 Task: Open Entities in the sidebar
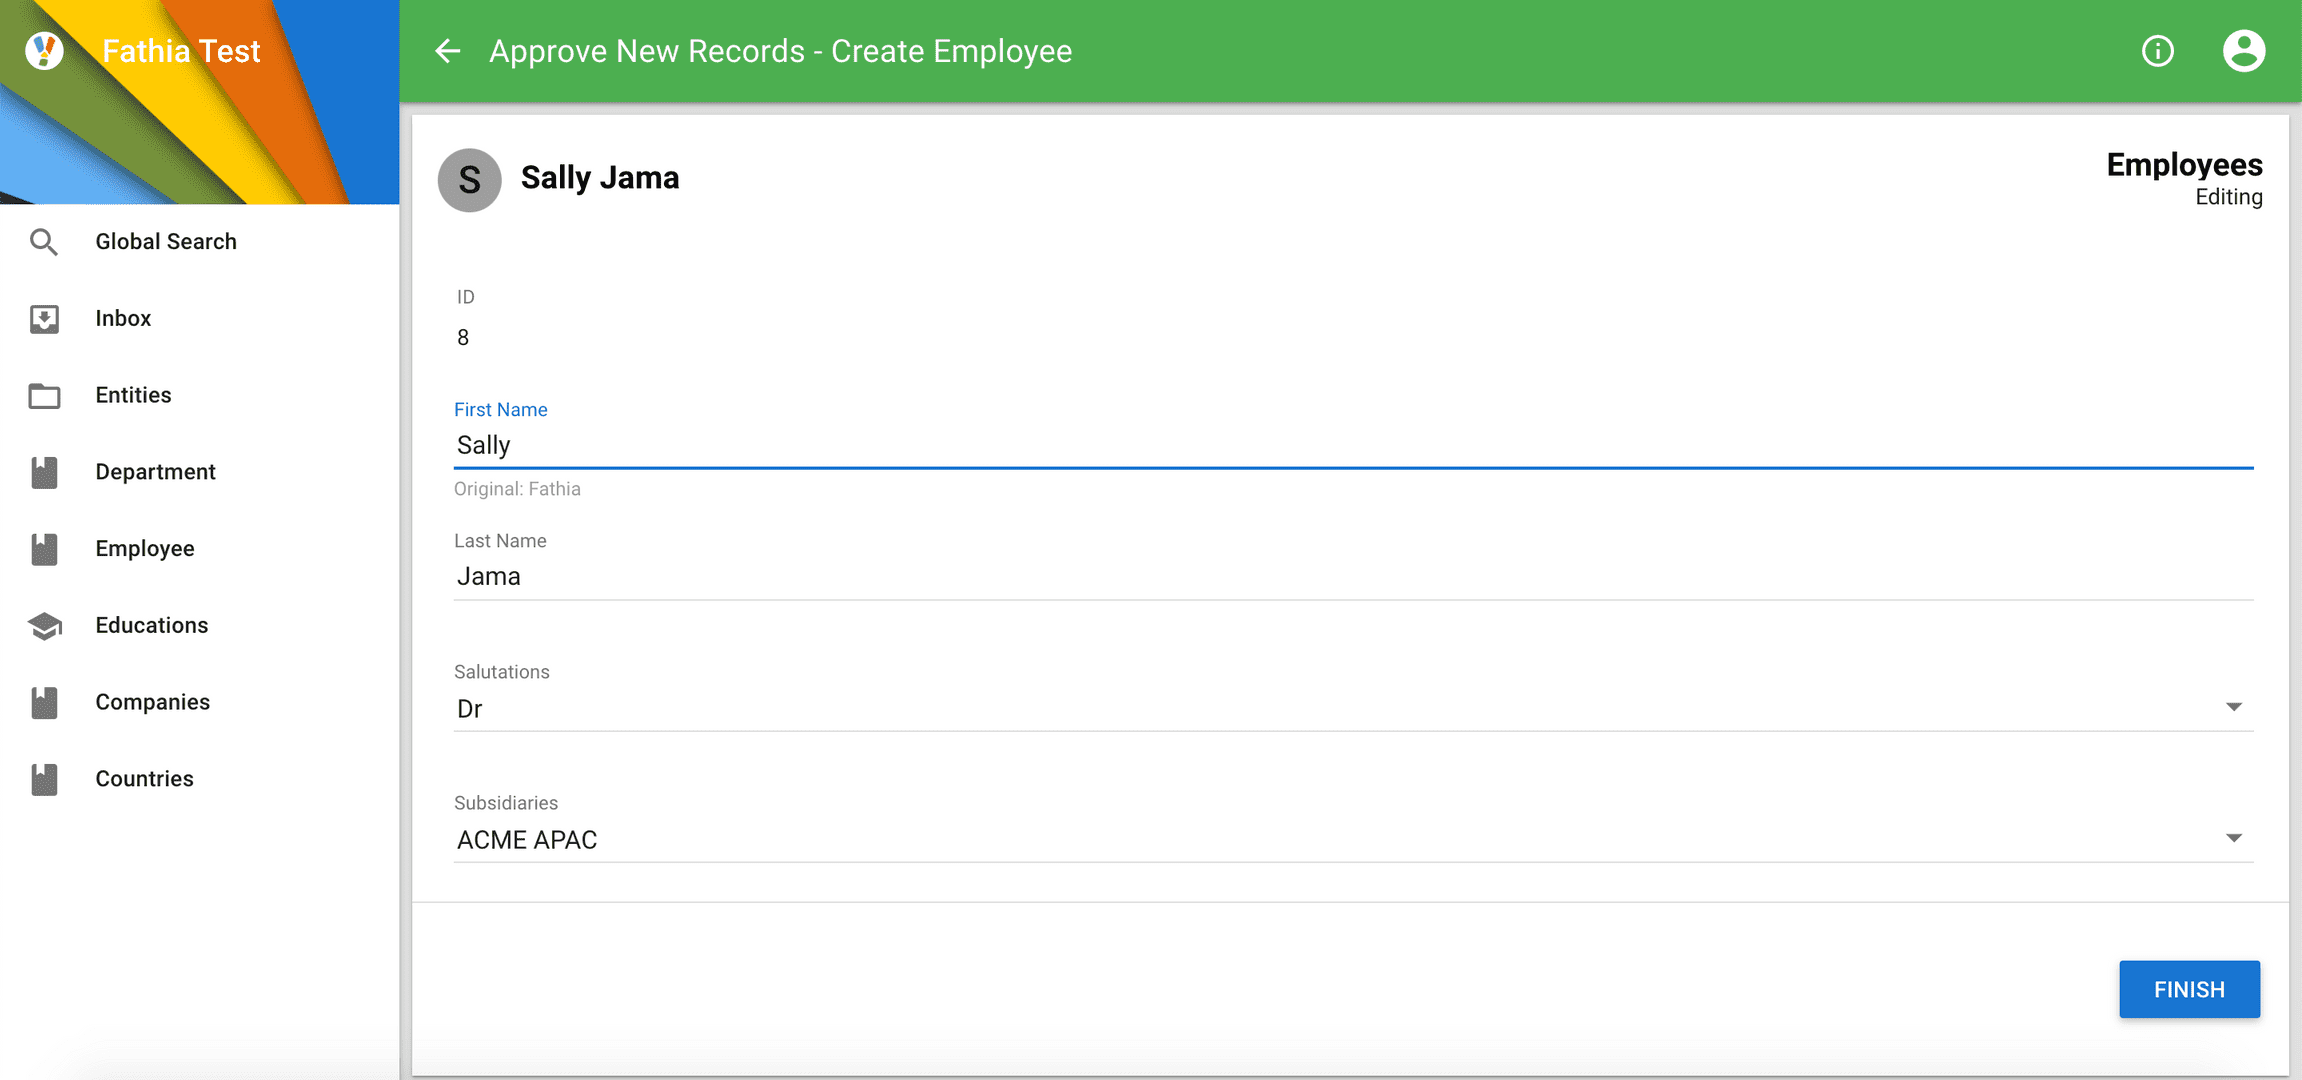tap(200, 396)
